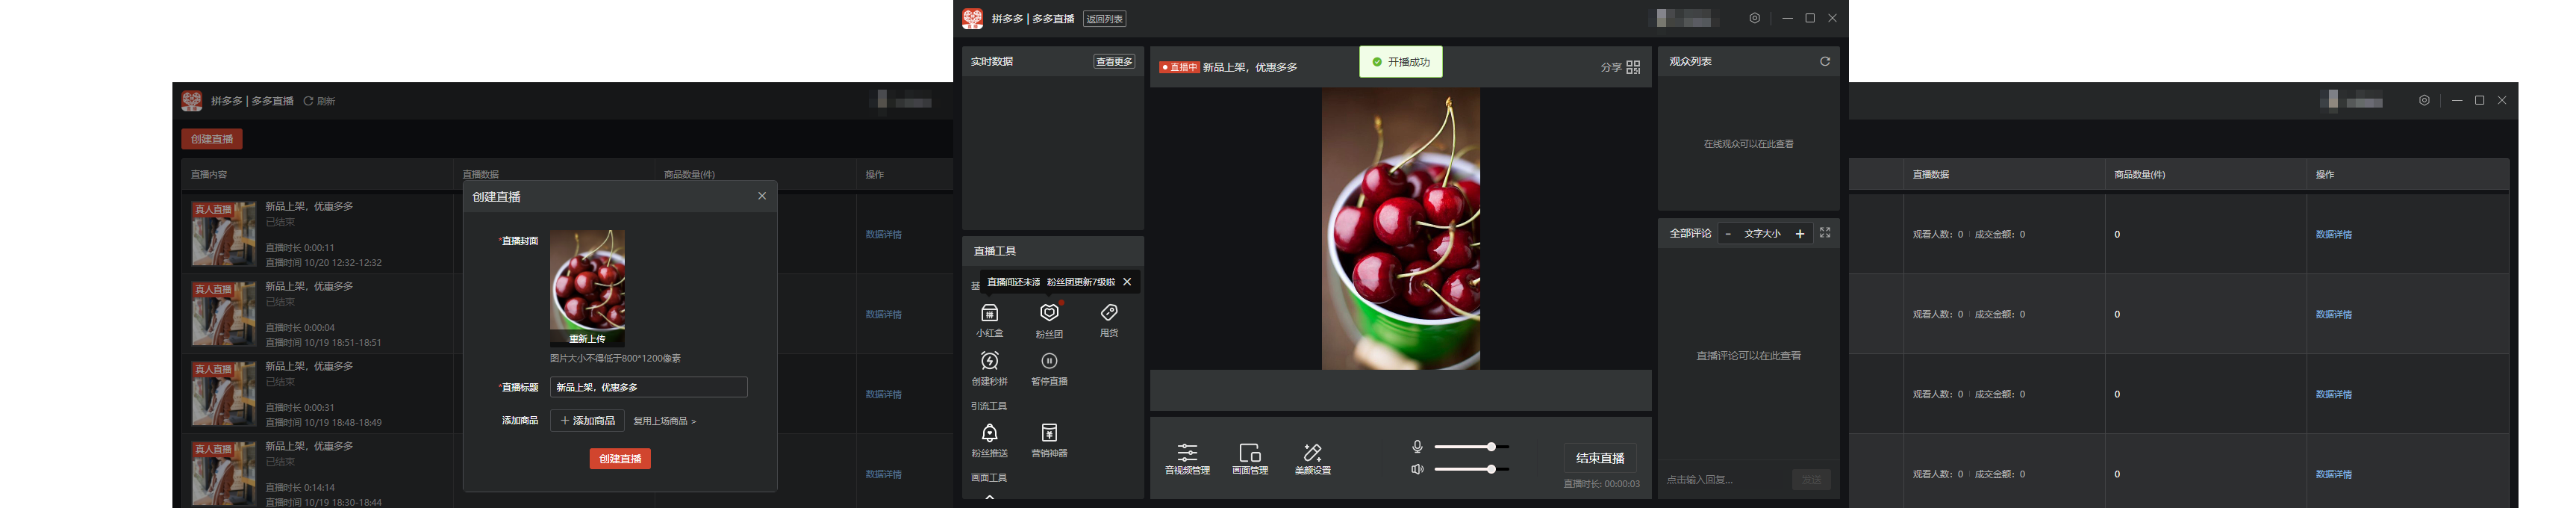Open 数据详情 for the 10/20 12:32 stream
The height and width of the screenshot is (508, 2576).
pyautogui.click(x=883, y=234)
